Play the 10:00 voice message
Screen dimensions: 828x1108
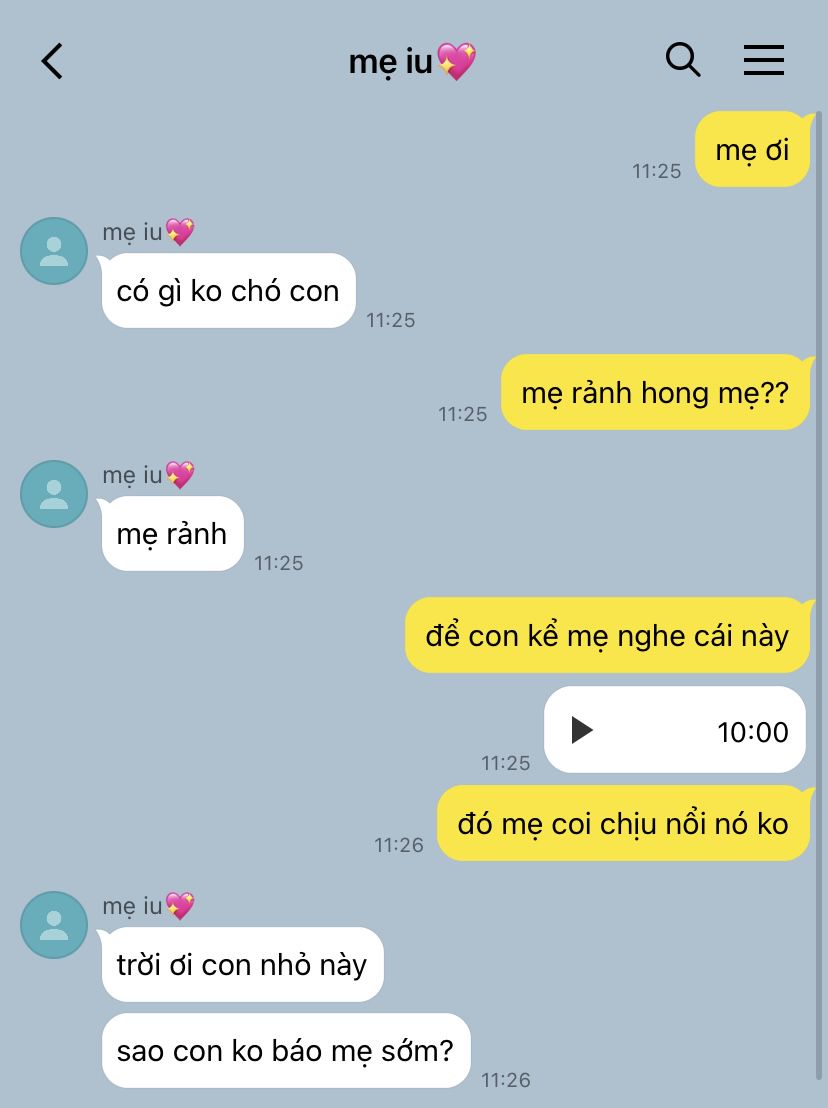coord(582,730)
